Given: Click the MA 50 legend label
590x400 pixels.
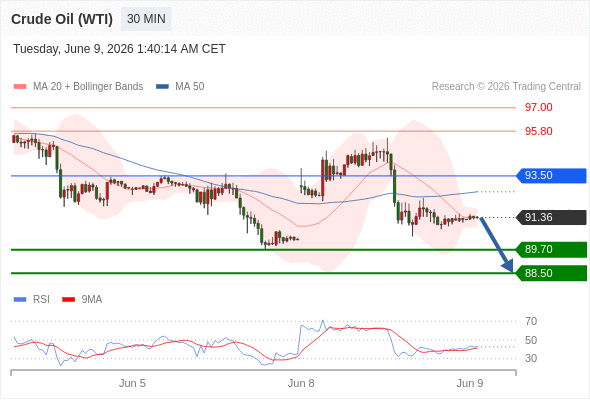Looking at the screenshot, I should [190, 87].
